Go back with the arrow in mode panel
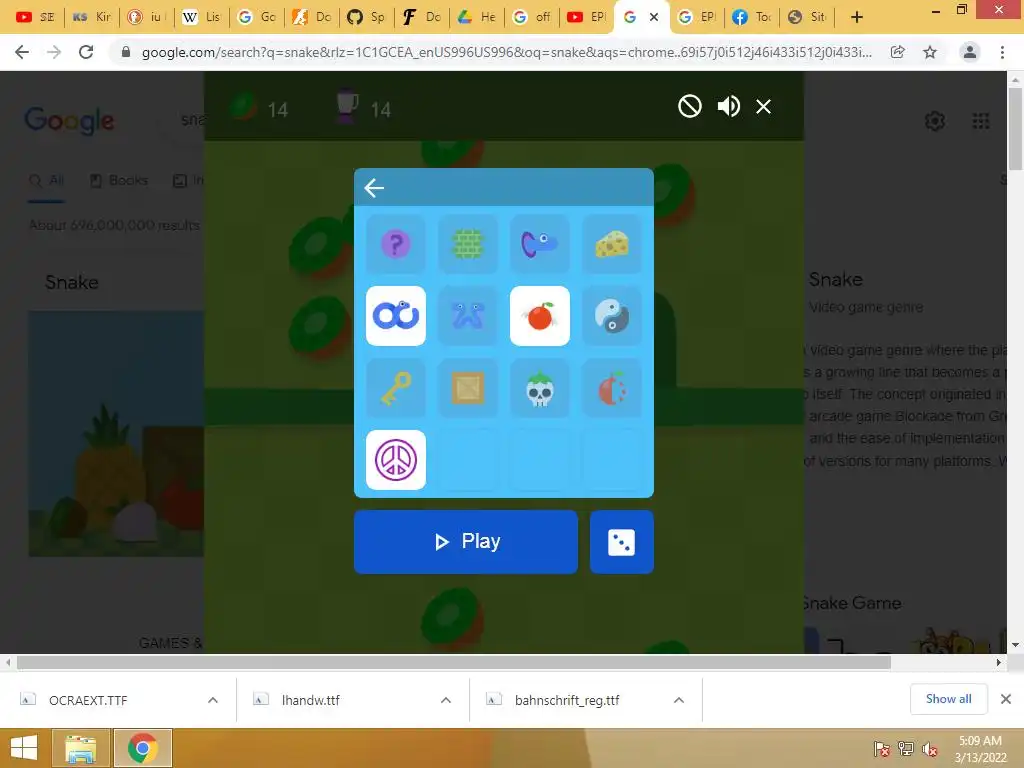This screenshot has height=768, width=1024. coord(374,188)
